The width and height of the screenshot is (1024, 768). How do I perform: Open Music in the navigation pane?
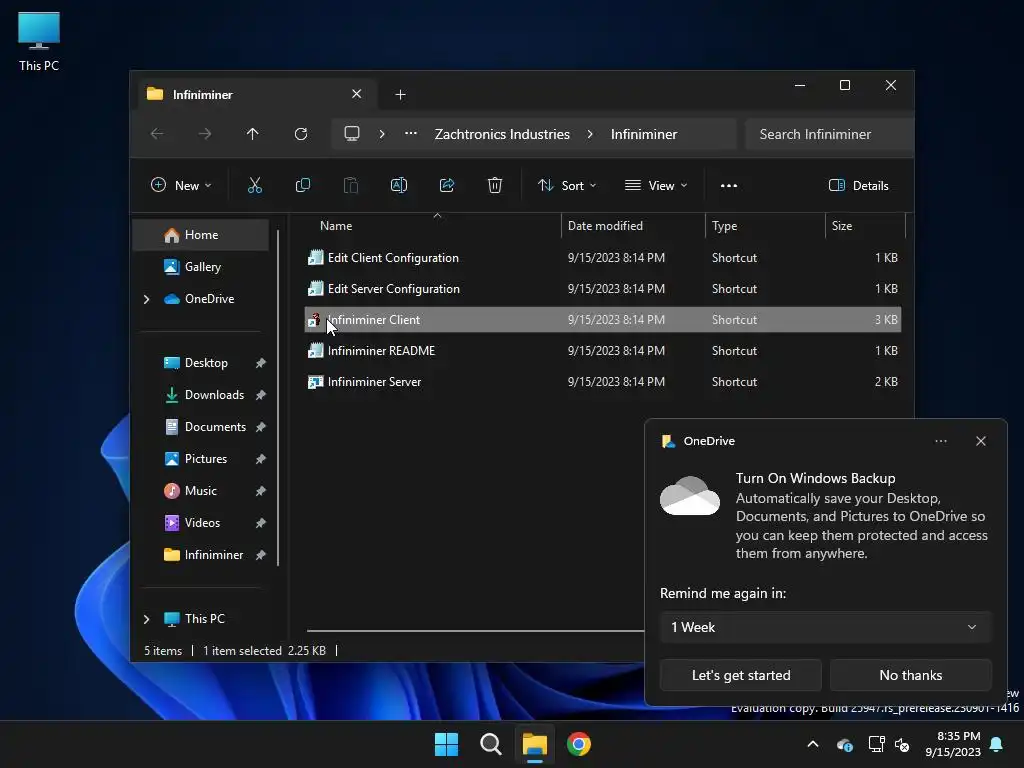tap(200, 490)
